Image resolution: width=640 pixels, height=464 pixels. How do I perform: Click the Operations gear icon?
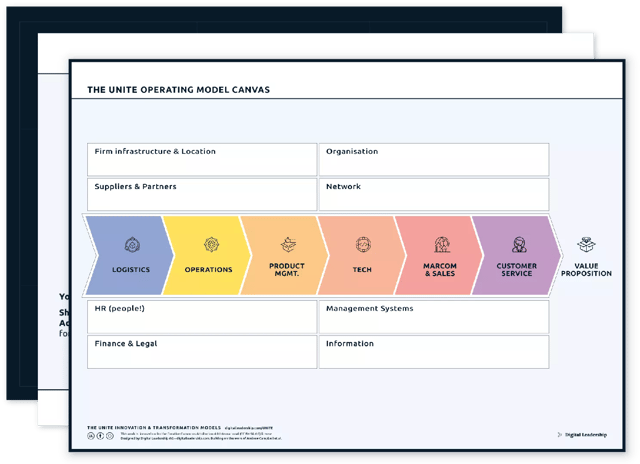point(211,244)
